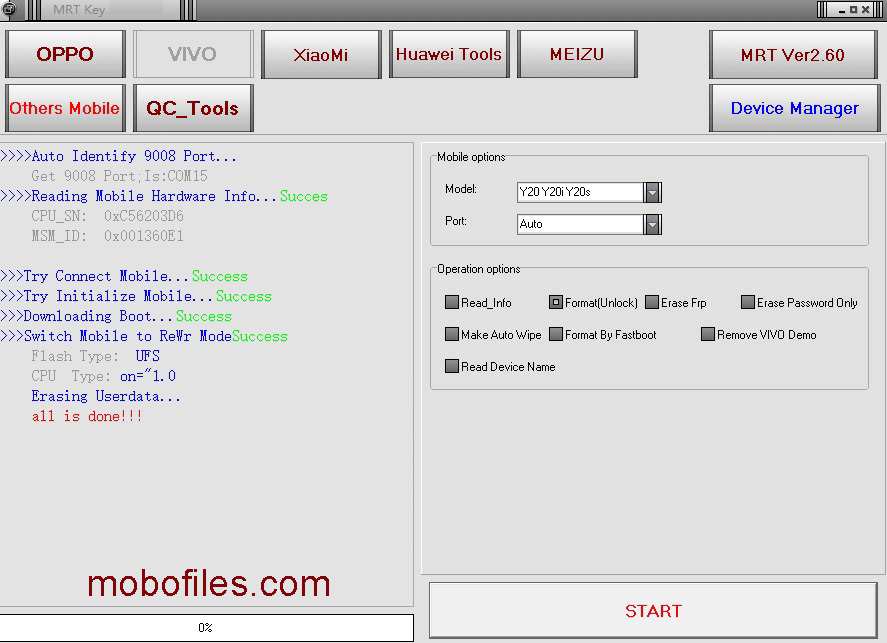The width and height of the screenshot is (887, 643).
Task: Click the app icon in title bar
Action: tap(8, 9)
